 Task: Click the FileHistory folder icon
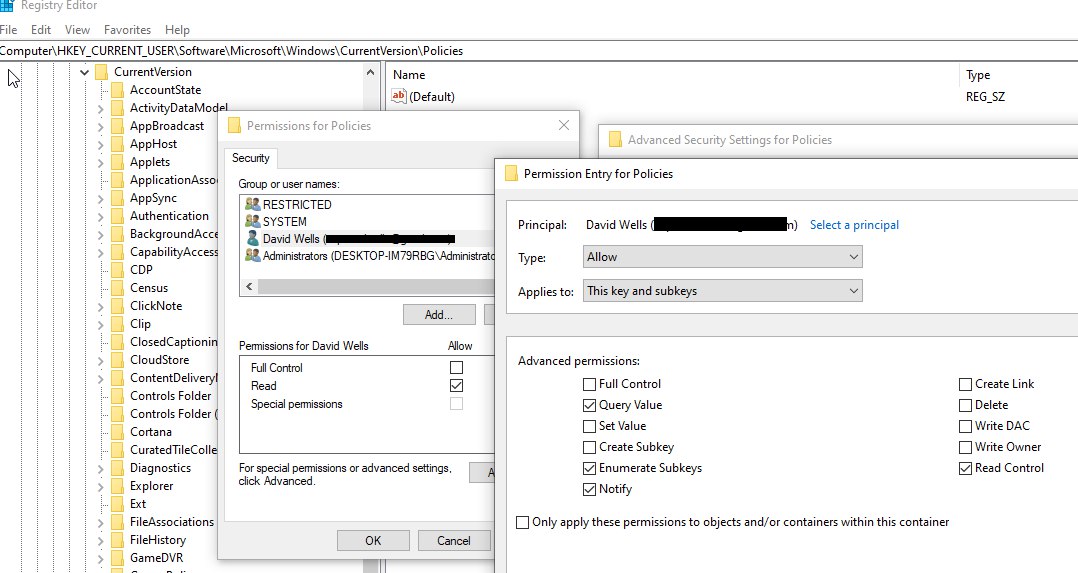[118, 539]
